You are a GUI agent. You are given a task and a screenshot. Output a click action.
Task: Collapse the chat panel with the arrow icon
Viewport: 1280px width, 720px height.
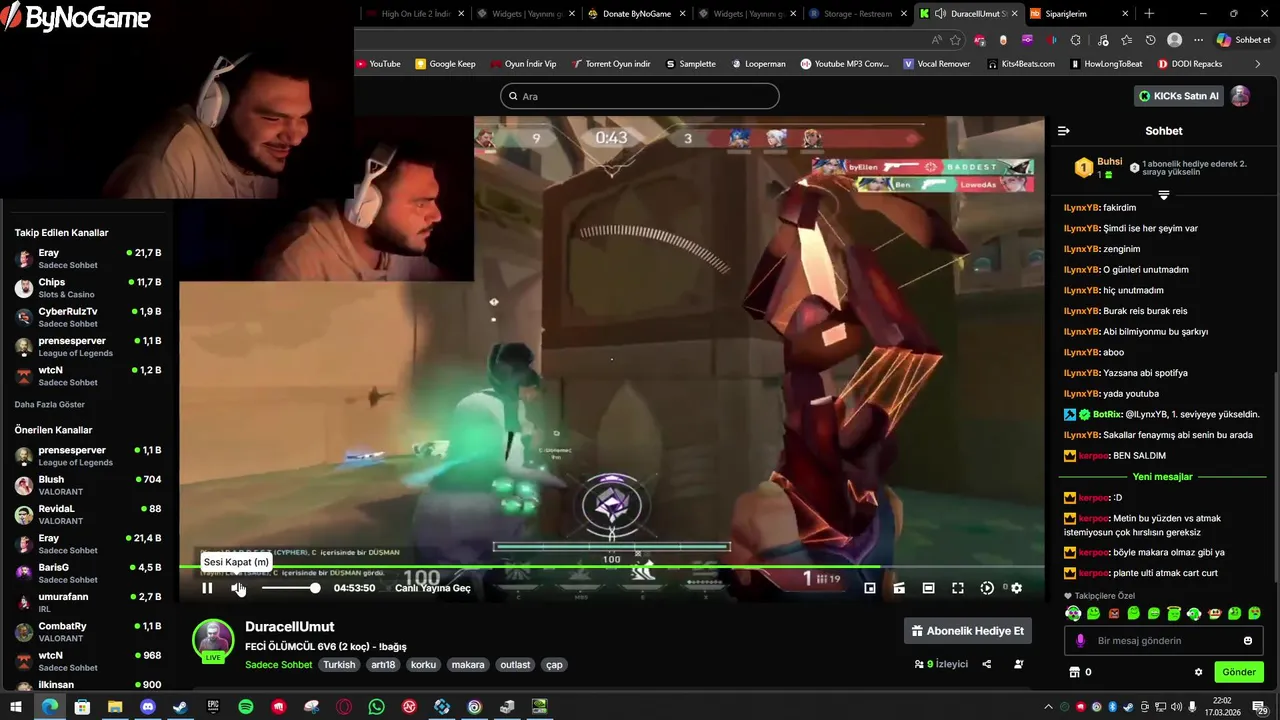coord(1064,131)
